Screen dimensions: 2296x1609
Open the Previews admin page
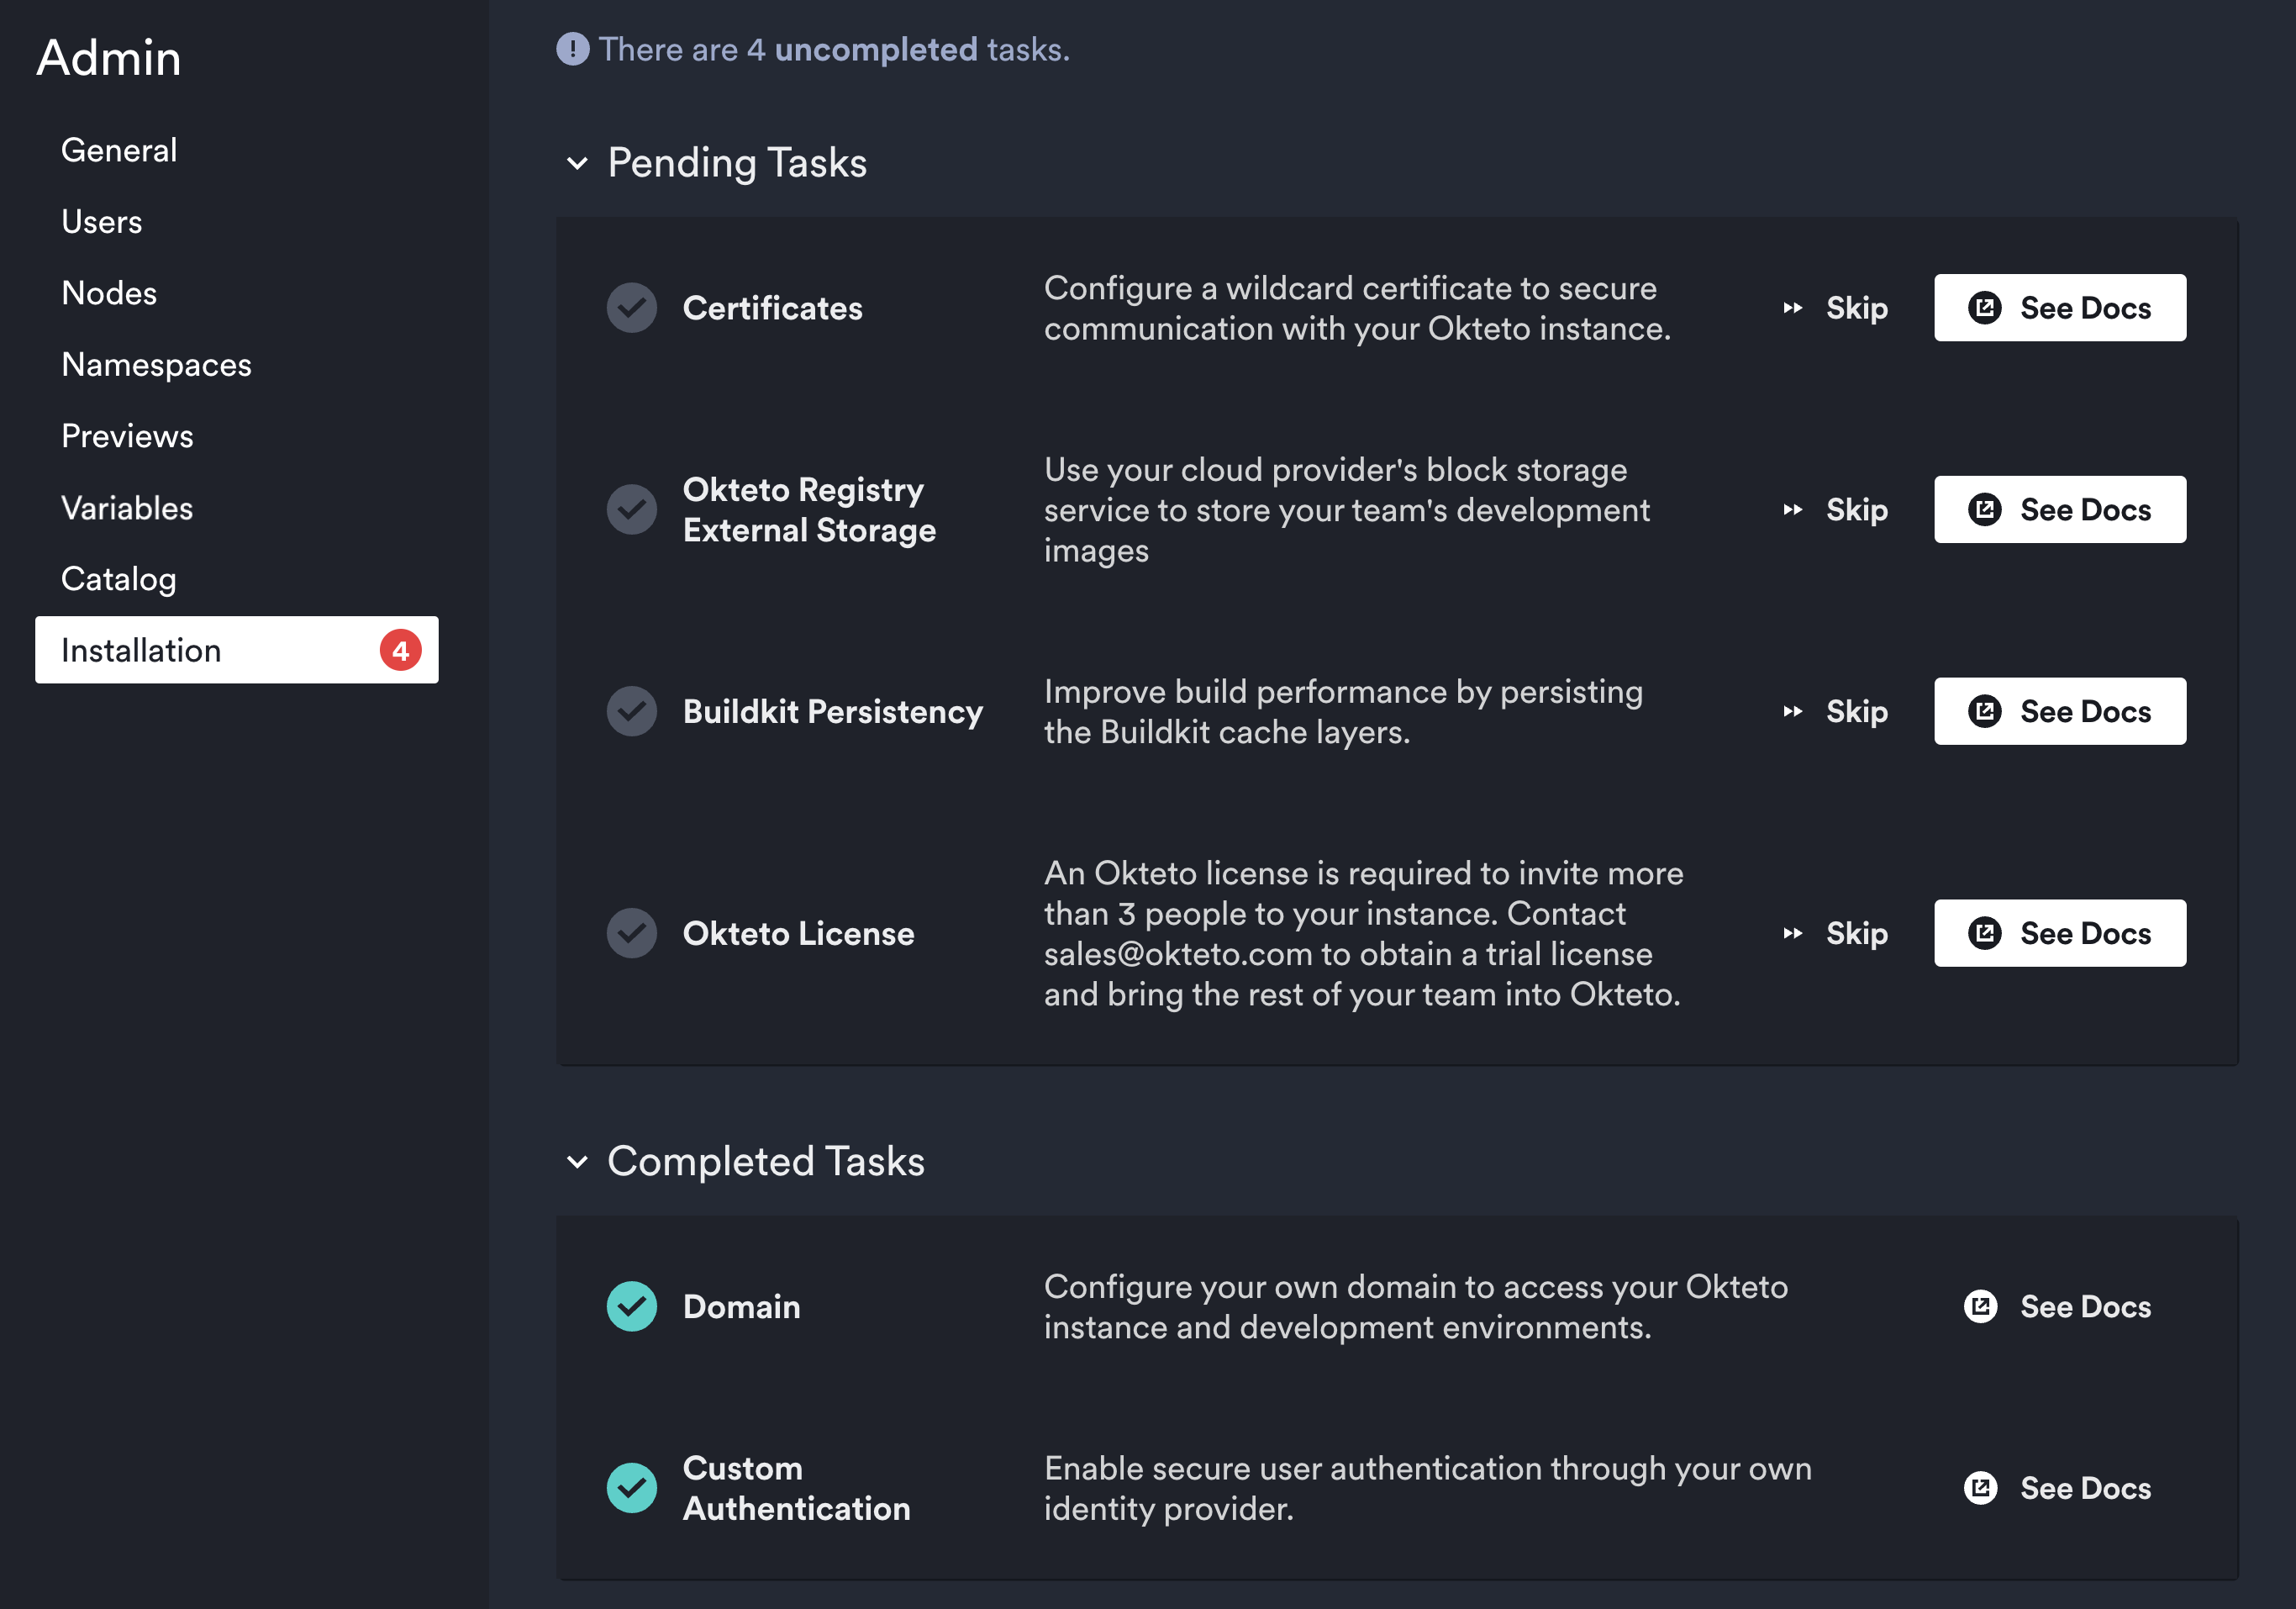127,436
